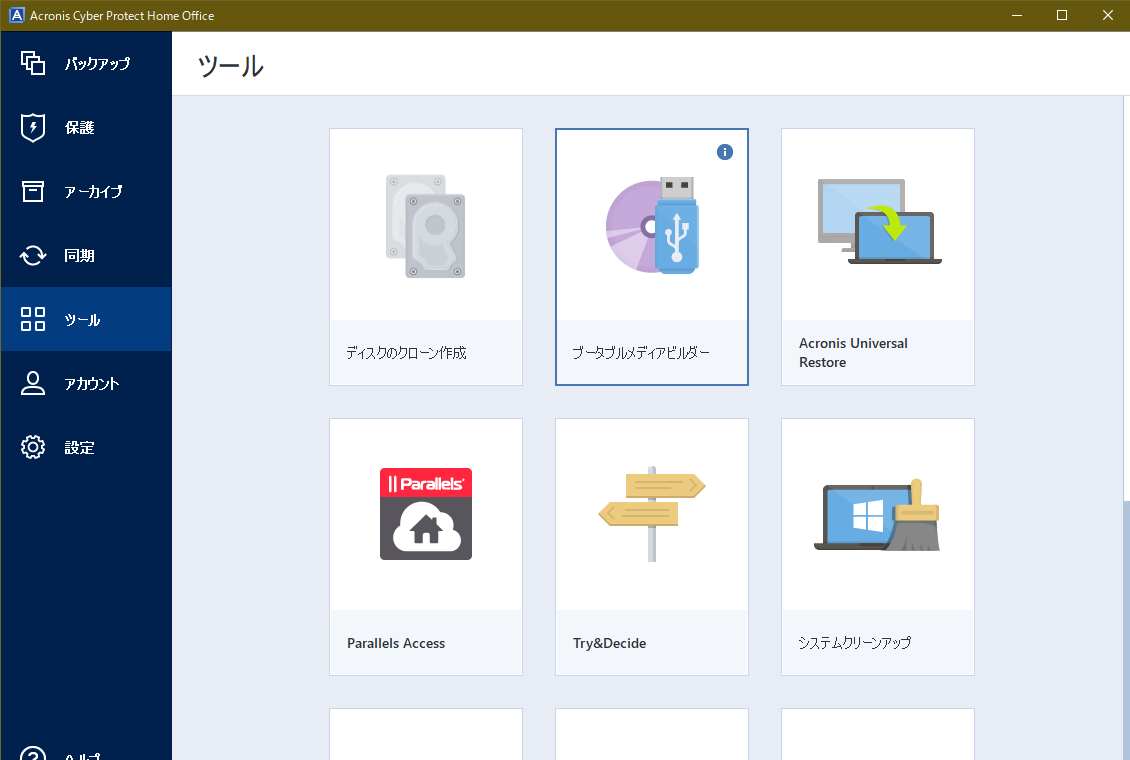Click the laptop with broom cleanup icon
The image size is (1130, 760).
(x=877, y=515)
